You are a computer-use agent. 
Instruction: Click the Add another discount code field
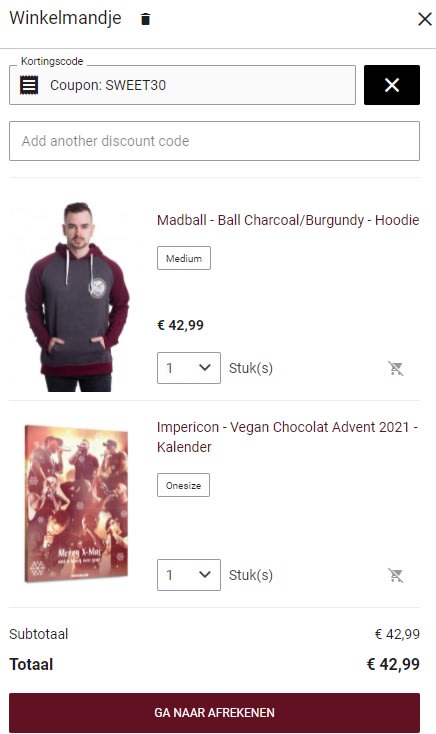[x=214, y=141]
